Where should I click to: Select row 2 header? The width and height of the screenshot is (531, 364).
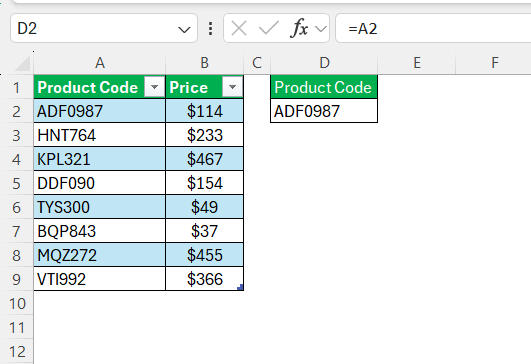click(17, 111)
